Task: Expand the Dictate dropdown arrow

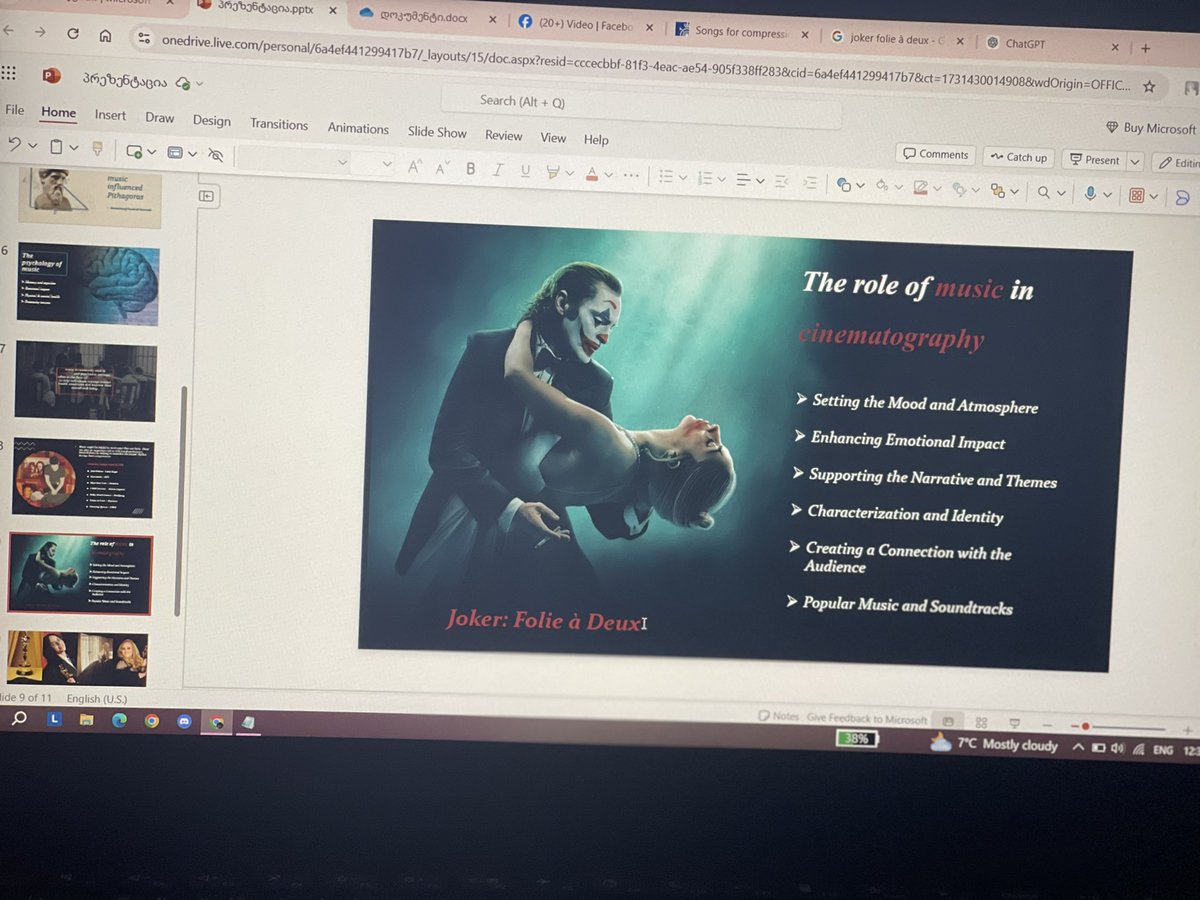Action: [1109, 194]
